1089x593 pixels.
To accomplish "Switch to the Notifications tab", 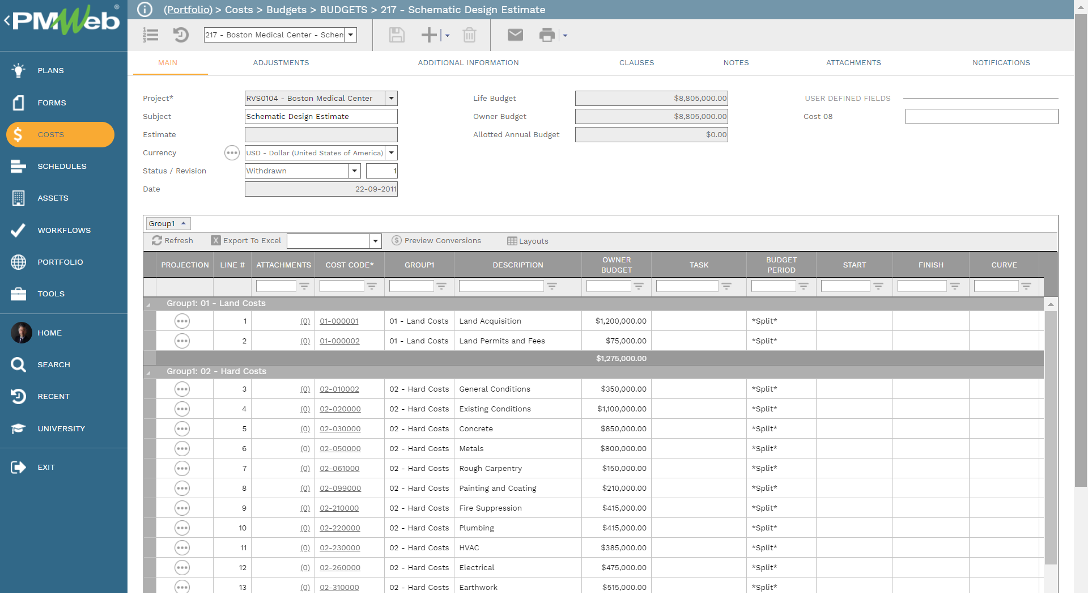I will (x=1001, y=62).
